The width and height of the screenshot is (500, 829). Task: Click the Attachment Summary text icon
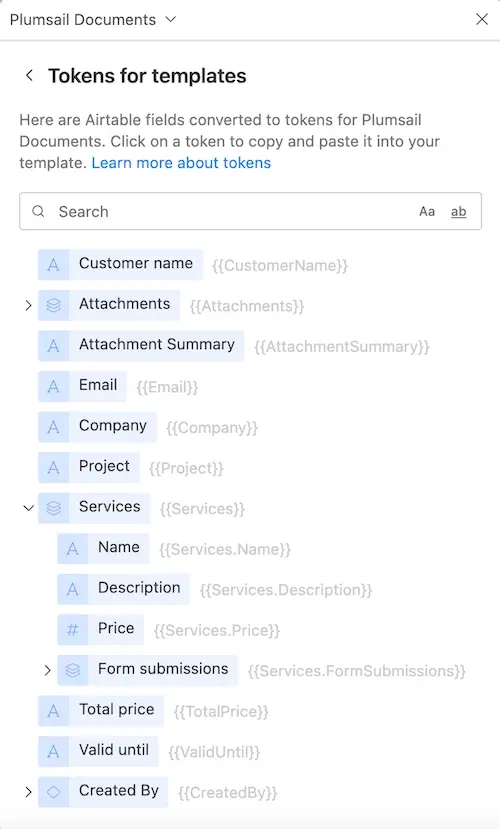coord(53,346)
